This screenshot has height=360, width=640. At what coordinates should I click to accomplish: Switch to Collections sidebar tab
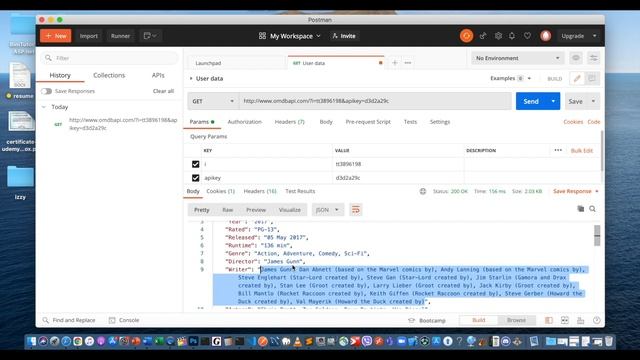(x=109, y=76)
